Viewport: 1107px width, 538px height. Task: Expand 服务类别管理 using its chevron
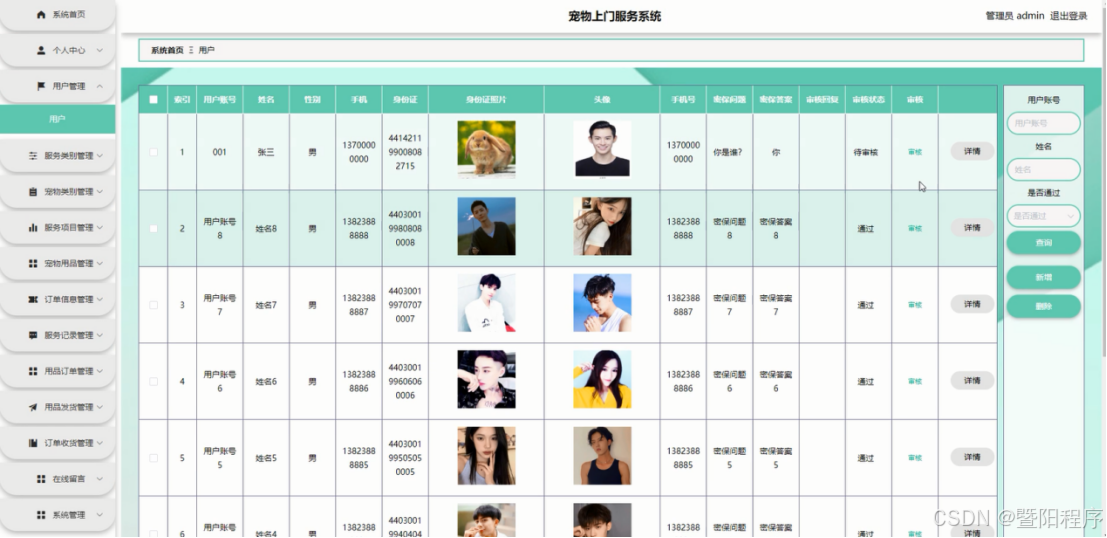coord(100,156)
